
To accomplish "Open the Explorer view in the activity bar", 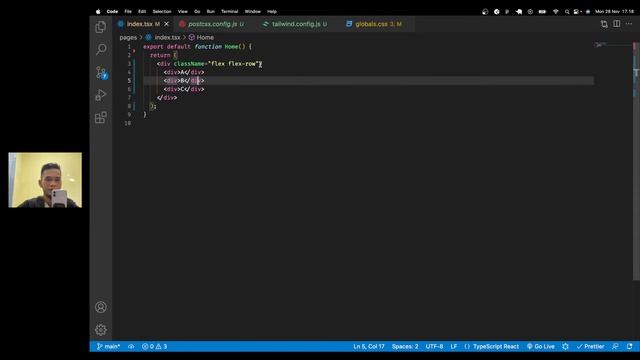I will pyautogui.click(x=101, y=27).
